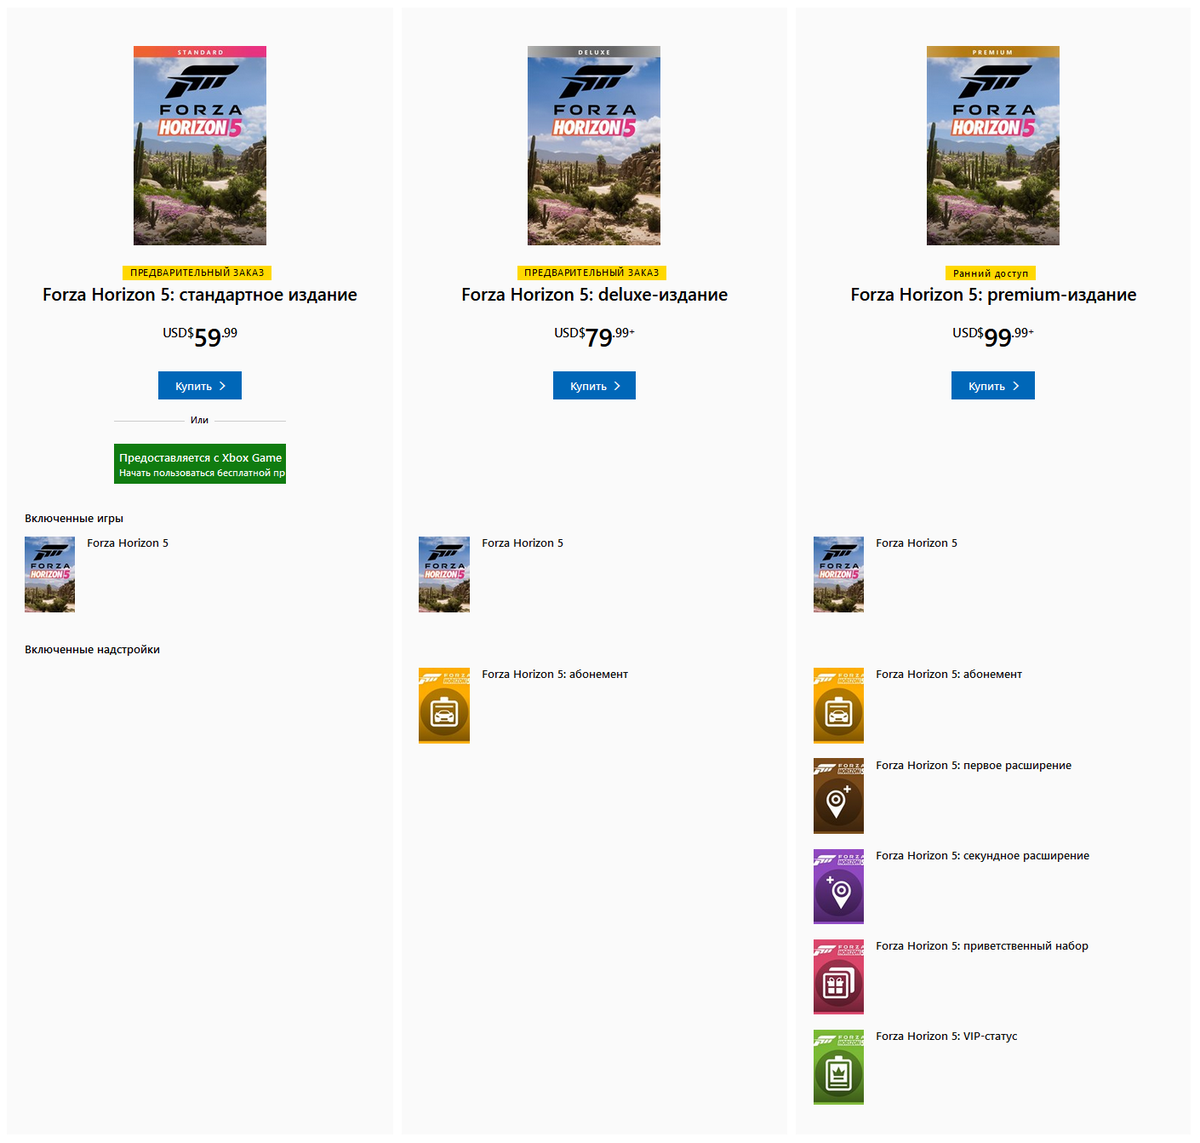This screenshot has width=1200, height=1143.
Task: Open 'Forza Horizon 5: приветственный набор' text link
Action: 982,946
